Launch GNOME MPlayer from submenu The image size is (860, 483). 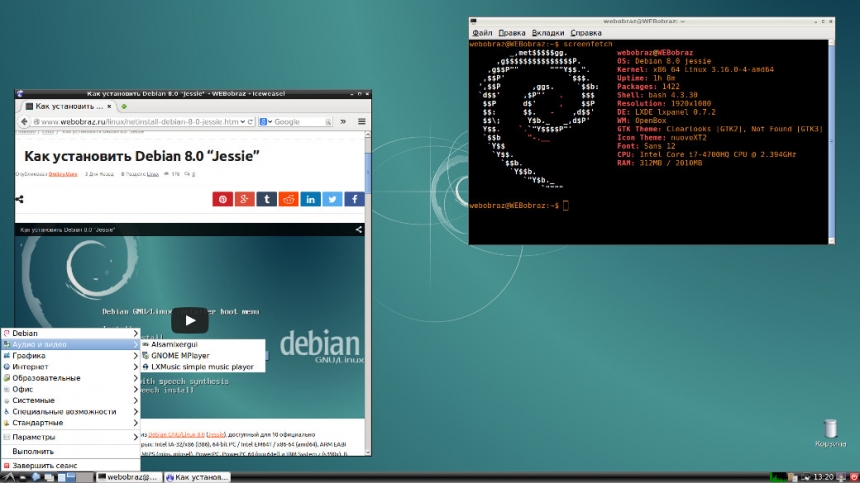point(202,355)
